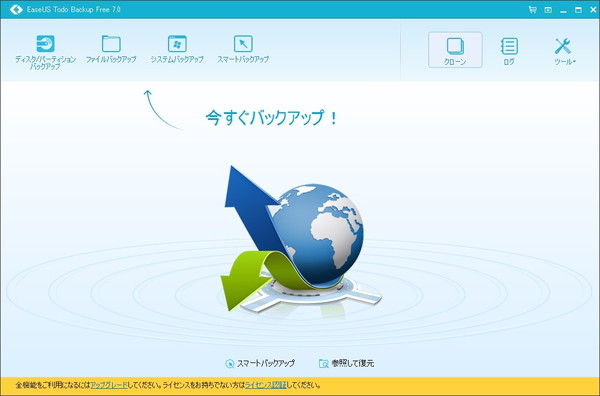Click the shopping cart icon in title bar
Viewport: 600px width, 396px height.
click(532, 10)
